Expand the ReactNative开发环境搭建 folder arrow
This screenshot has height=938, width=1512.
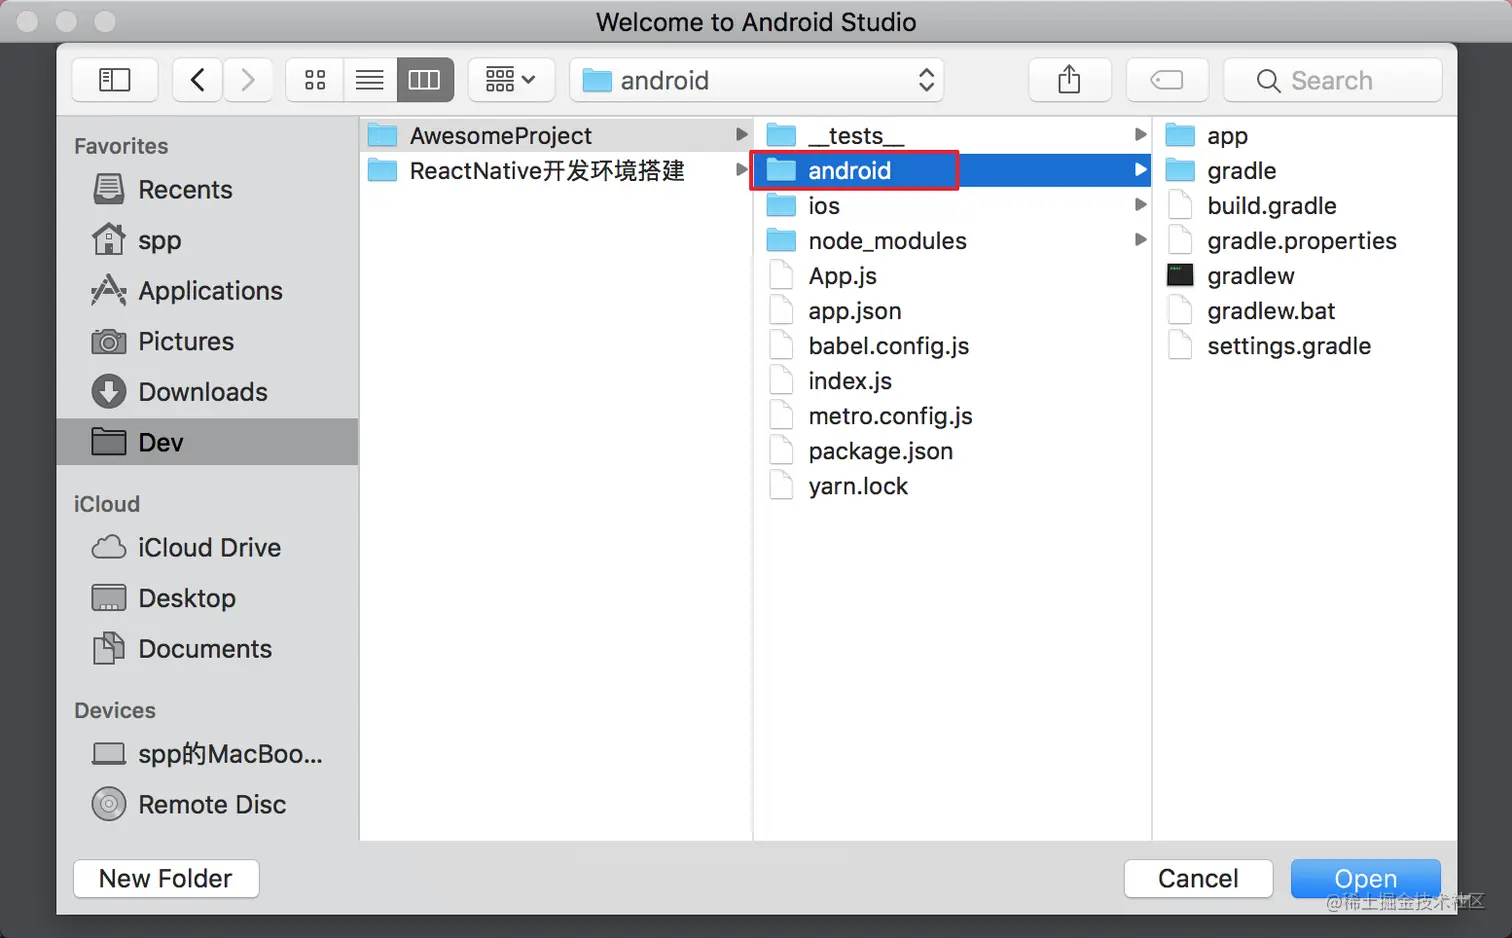tap(741, 170)
